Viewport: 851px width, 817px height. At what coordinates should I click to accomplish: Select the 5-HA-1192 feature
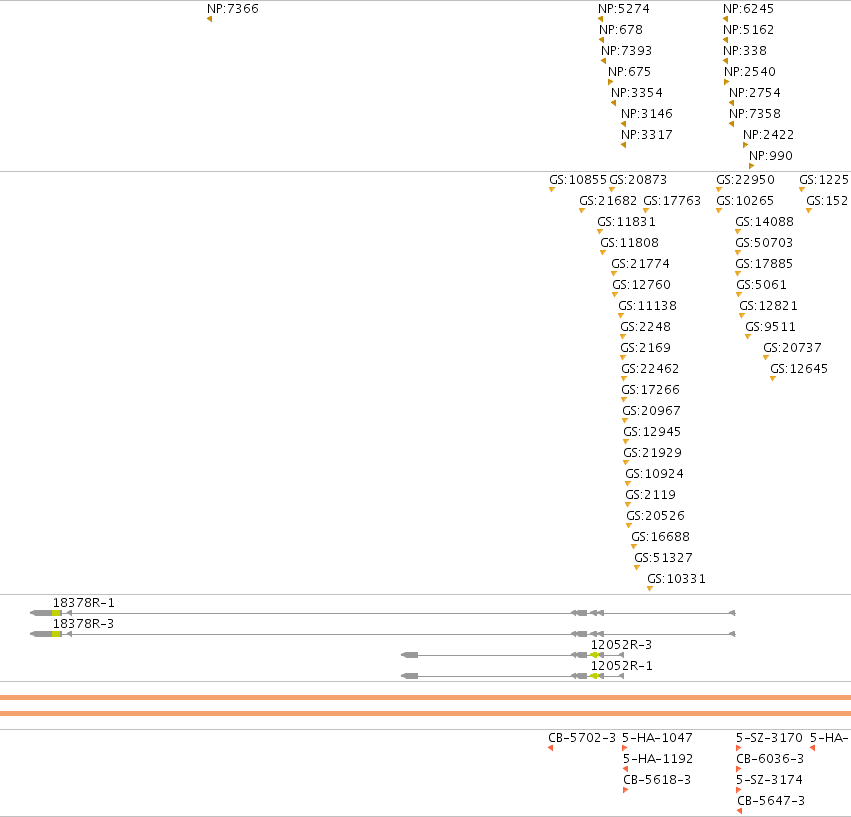[x=658, y=759]
